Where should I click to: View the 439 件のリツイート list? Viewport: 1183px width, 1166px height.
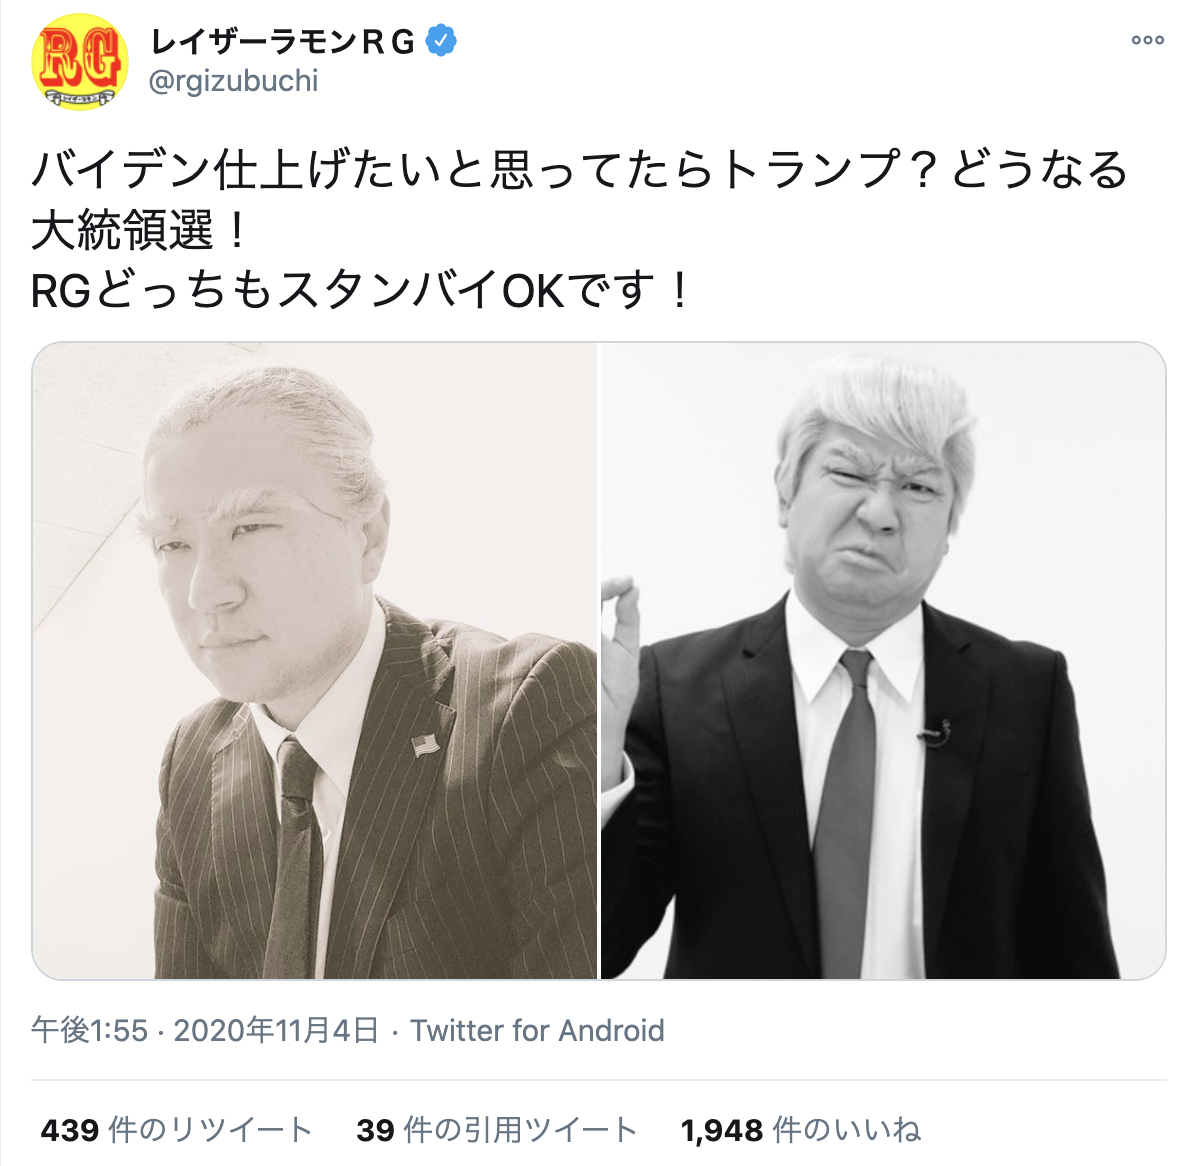pos(177,1130)
